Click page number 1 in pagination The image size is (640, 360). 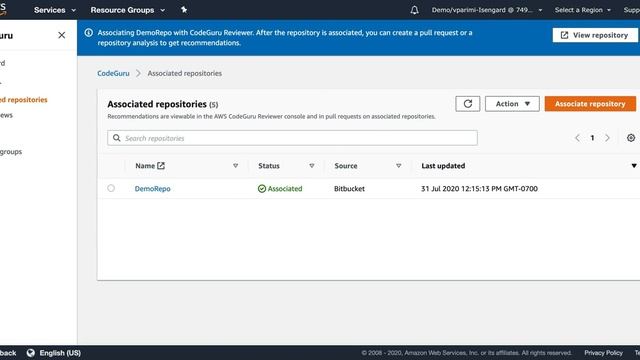[592, 138]
